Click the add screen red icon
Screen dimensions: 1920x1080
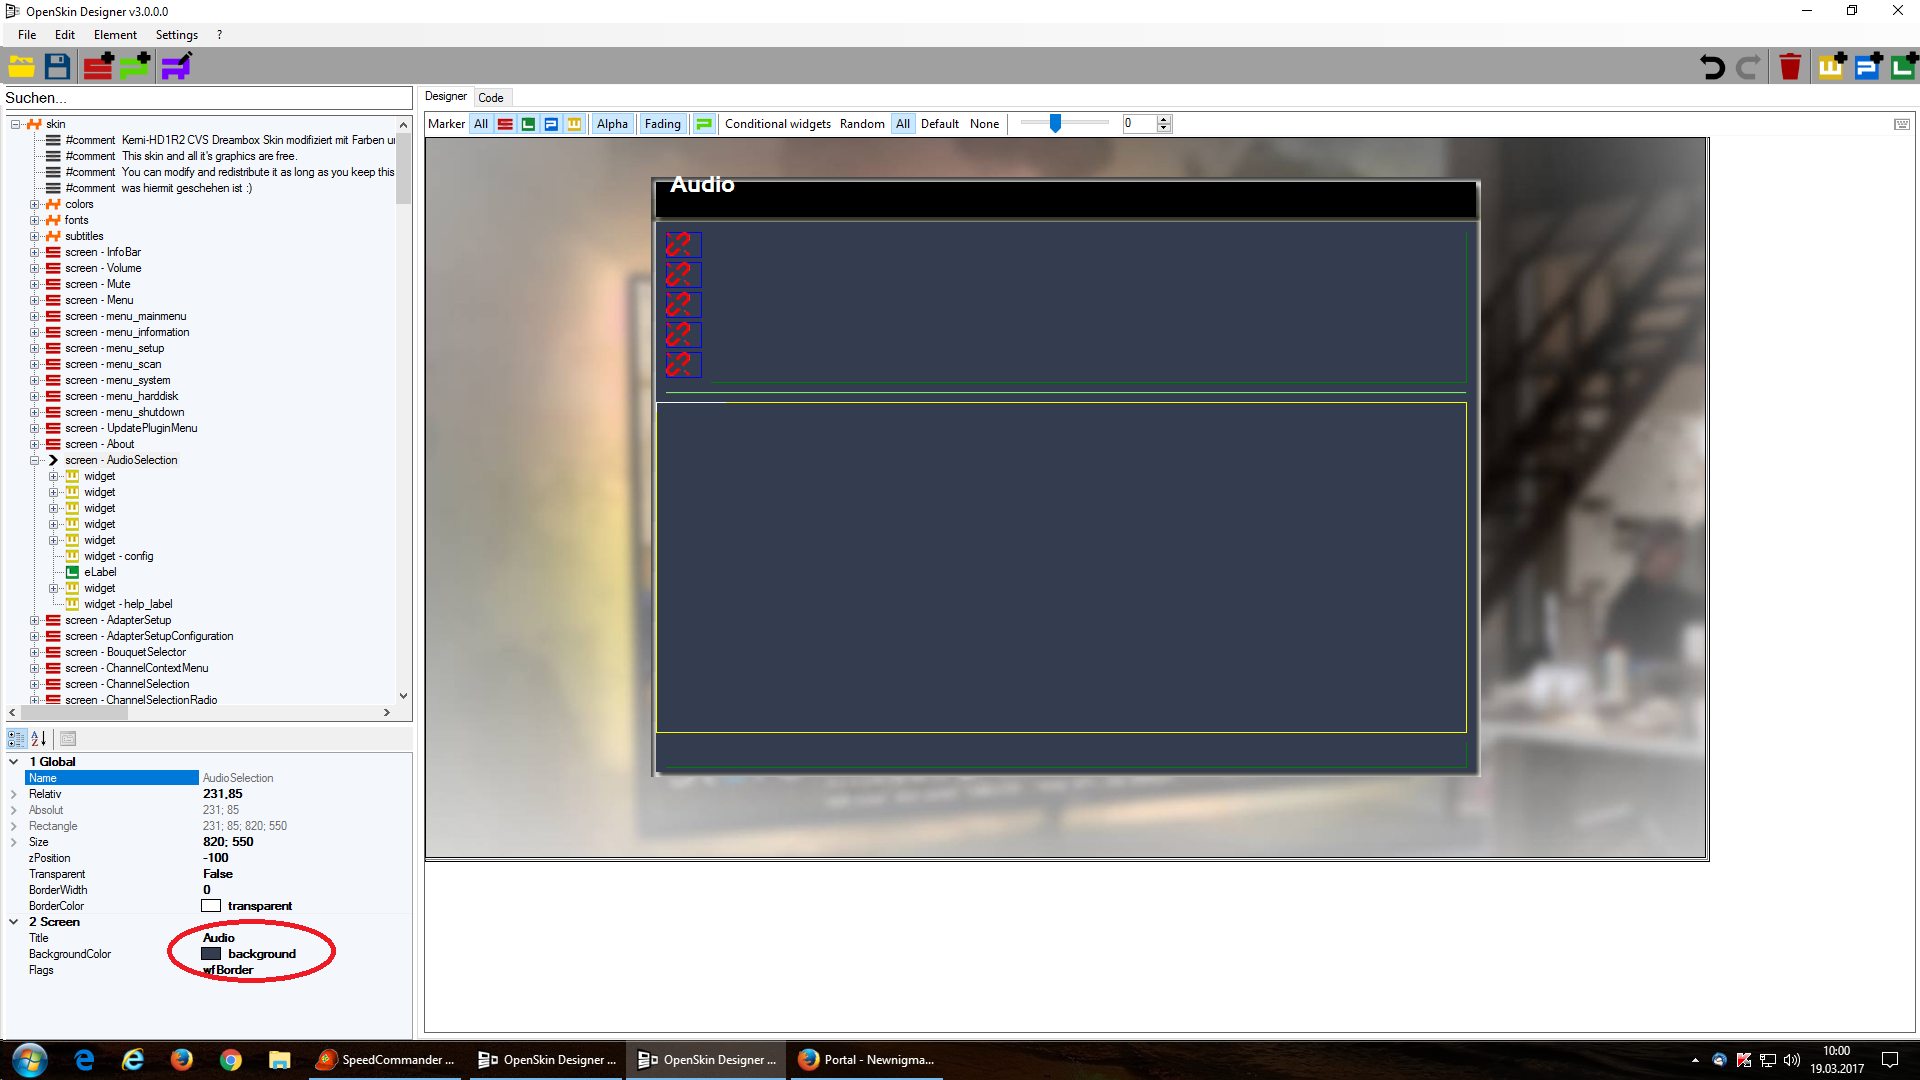click(x=98, y=67)
